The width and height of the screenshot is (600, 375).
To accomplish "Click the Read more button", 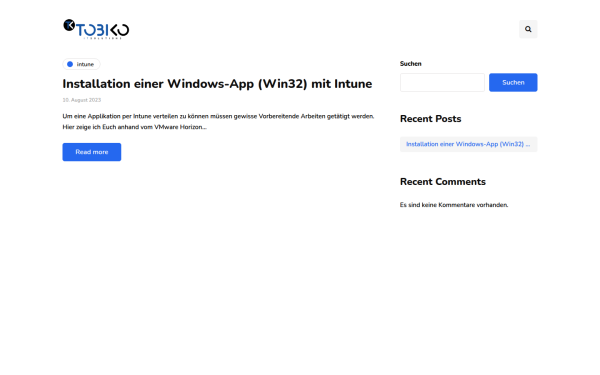I will (92, 152).
